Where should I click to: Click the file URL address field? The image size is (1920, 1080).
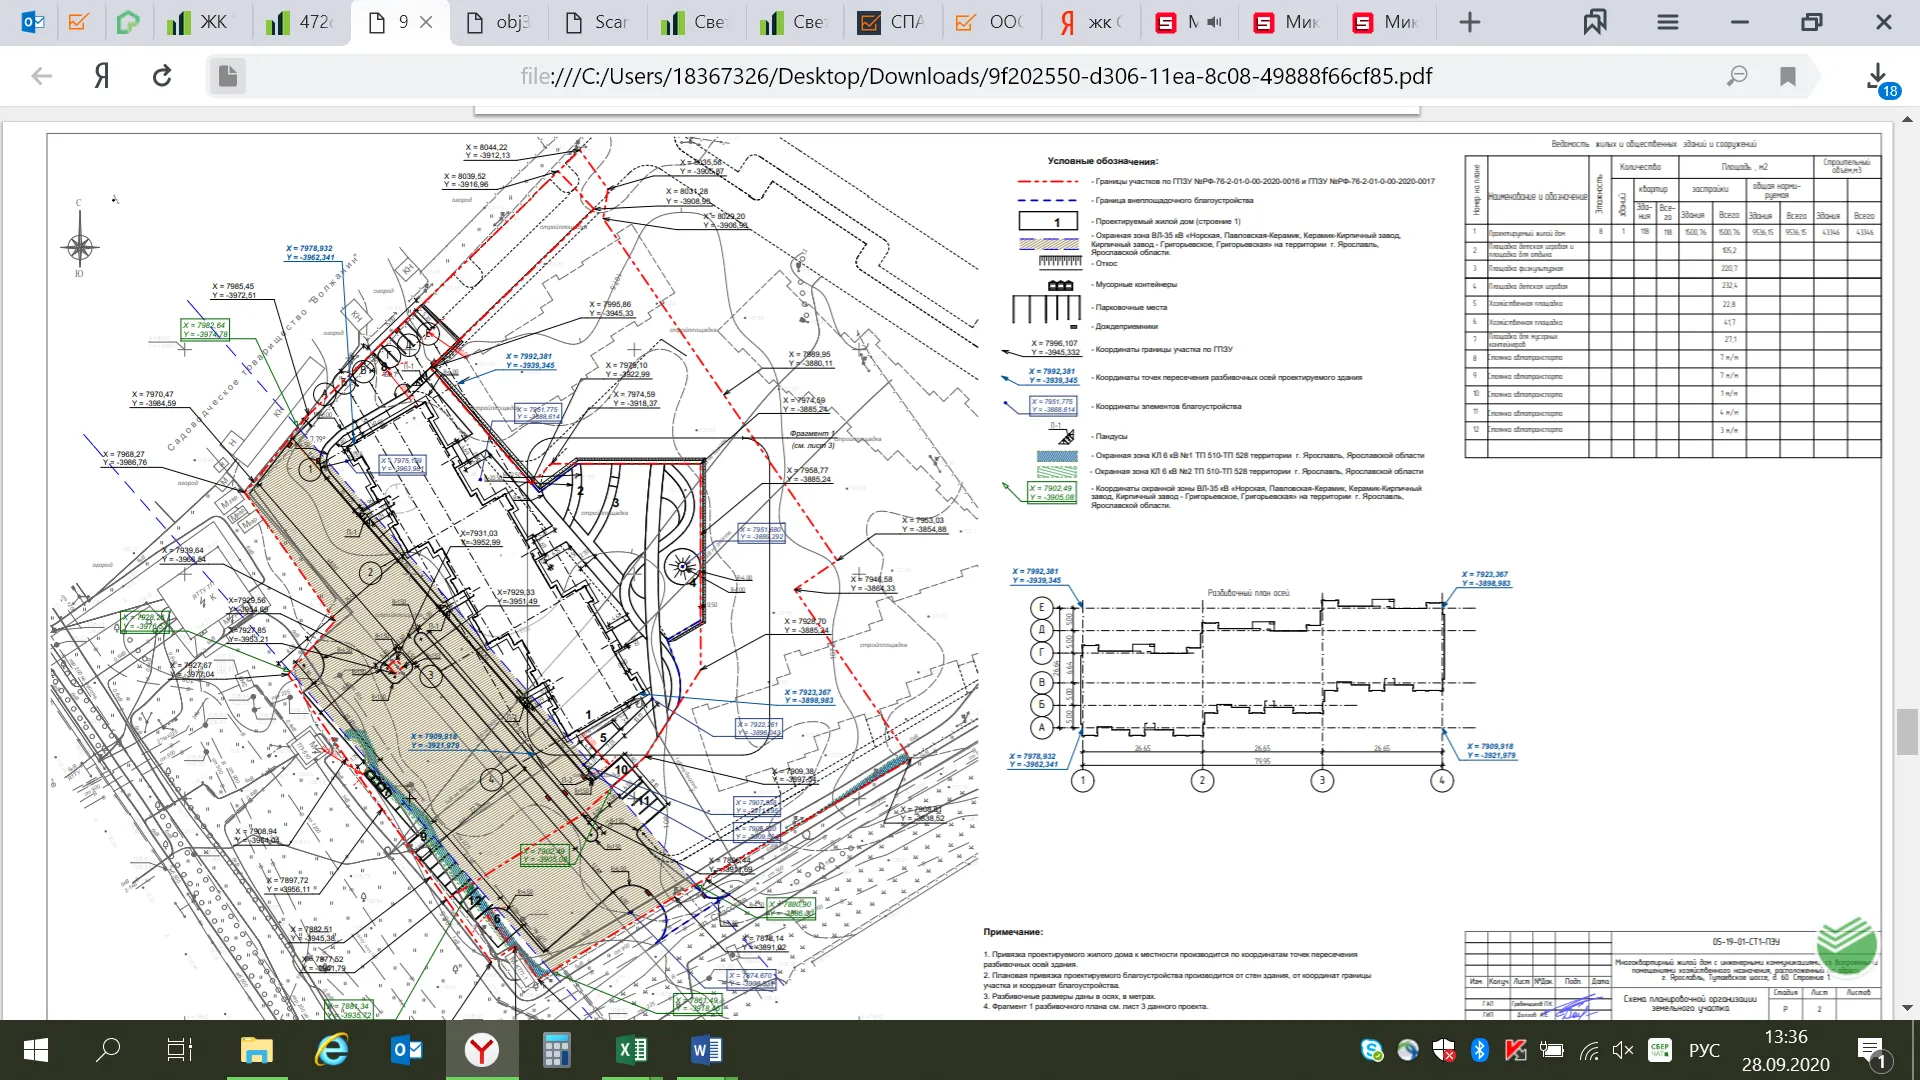[x=975, y=76]
